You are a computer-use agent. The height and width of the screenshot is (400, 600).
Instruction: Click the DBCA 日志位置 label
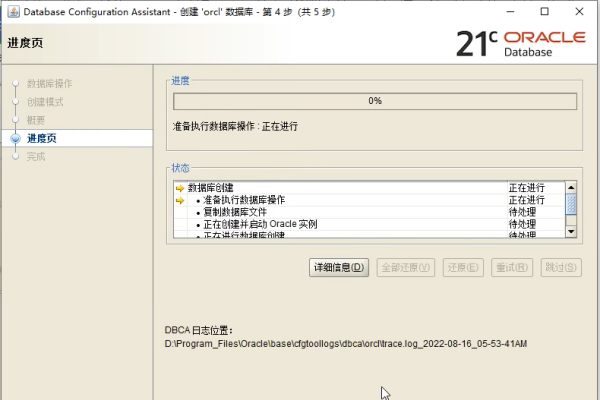(x=199, y=330)
